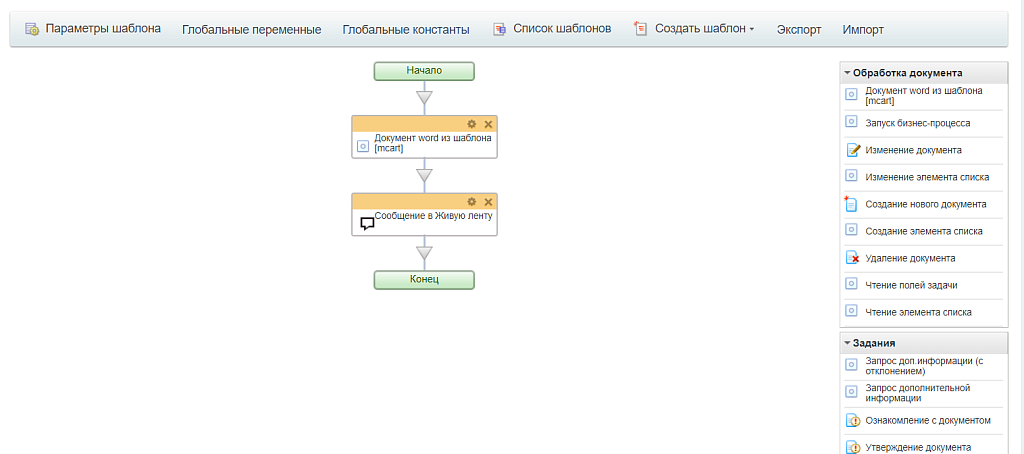This screenshot has width=1024, height=454.
Task: Open settings gear of Word document activity
Action: tap(472, 123)
